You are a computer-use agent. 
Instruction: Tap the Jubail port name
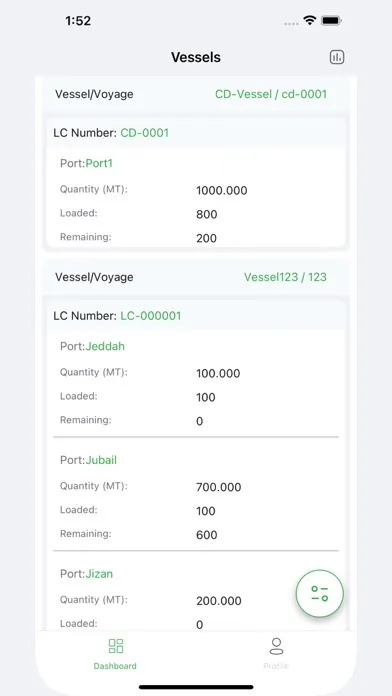101,460
